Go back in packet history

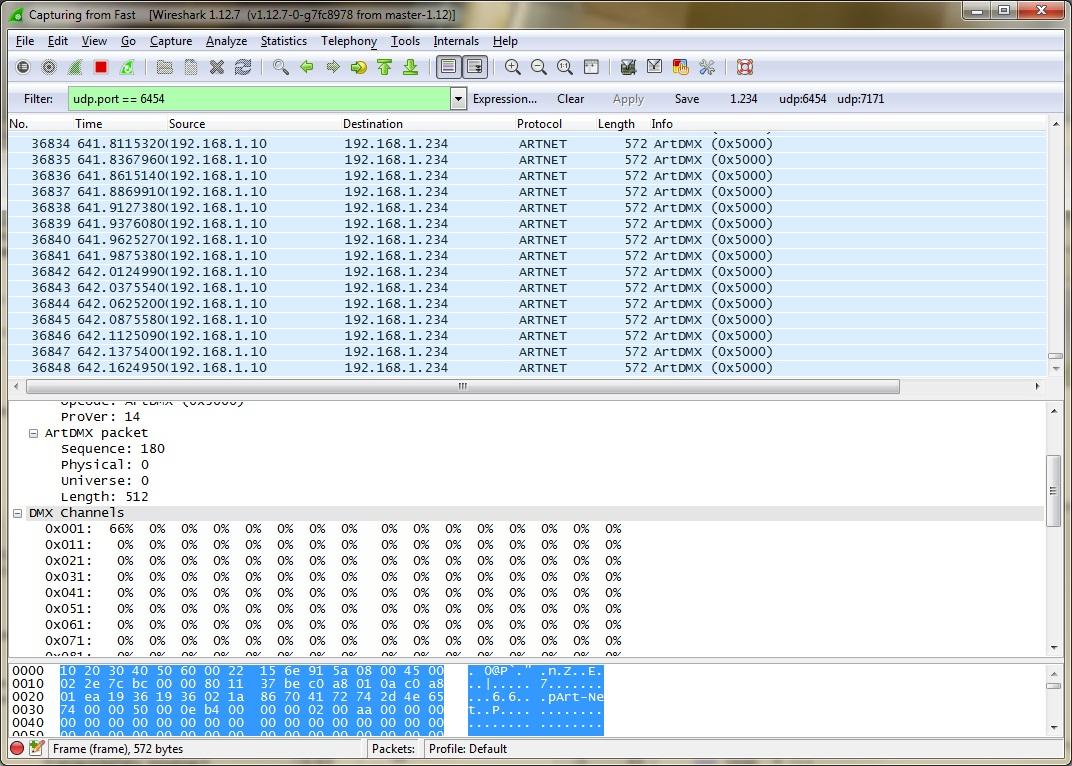306,67
